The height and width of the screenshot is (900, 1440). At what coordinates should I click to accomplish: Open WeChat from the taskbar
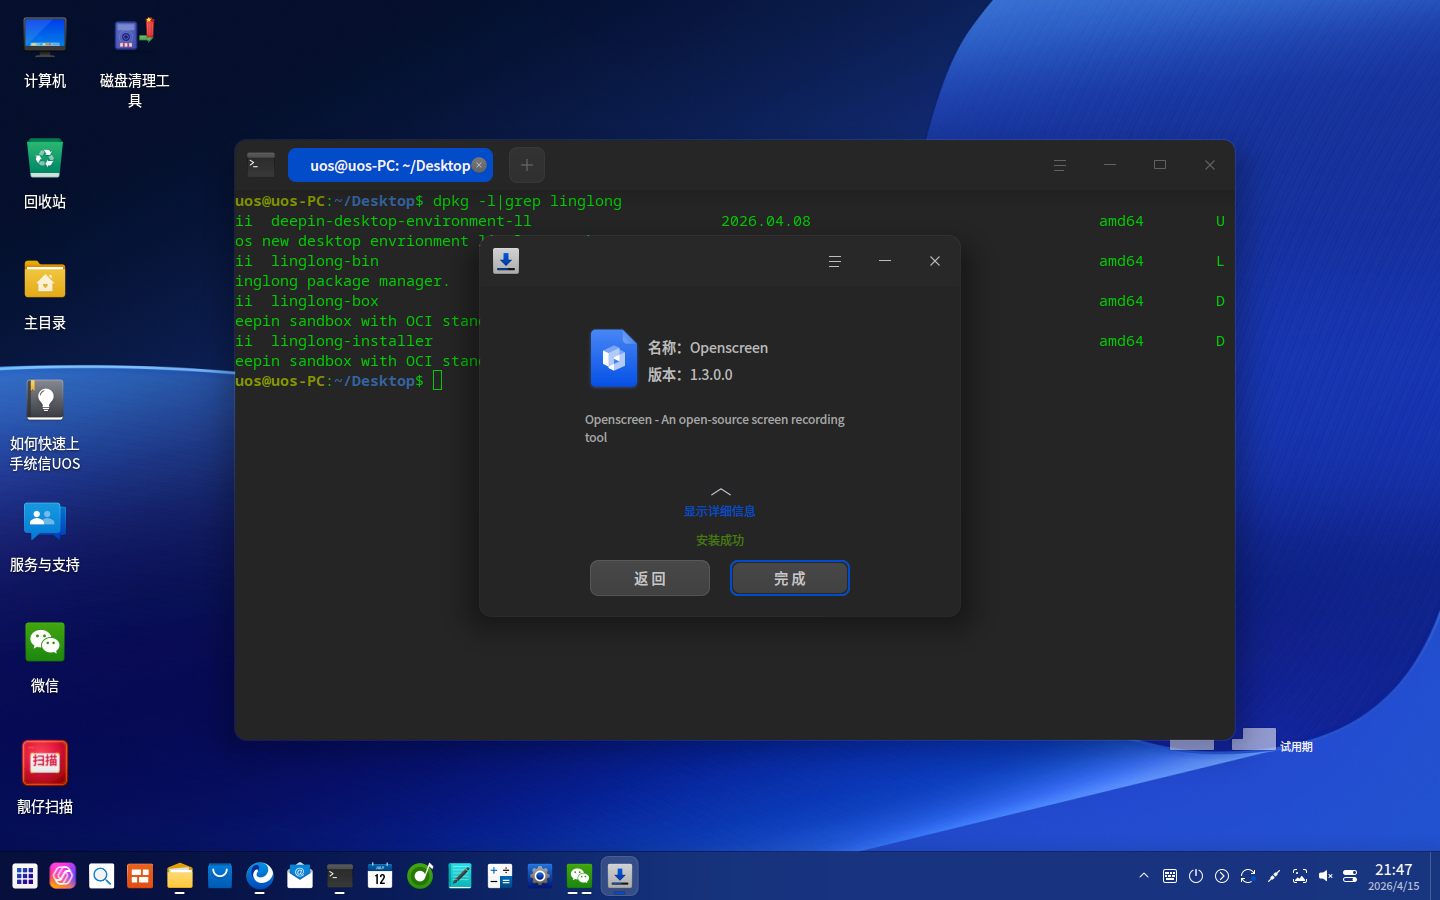point(580,876)
